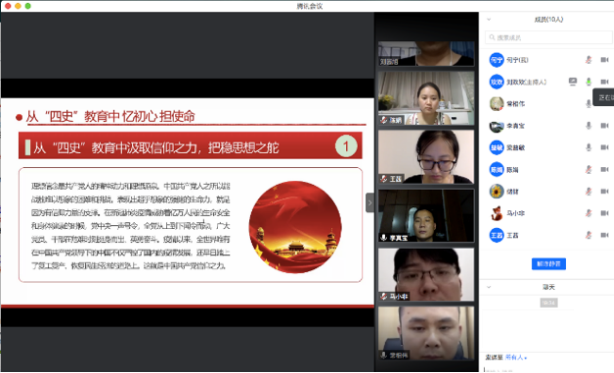Click the screen-sharing icon in the host row
Screen dimensions: 614x373
pyautogui.click(x=572, y=81)
